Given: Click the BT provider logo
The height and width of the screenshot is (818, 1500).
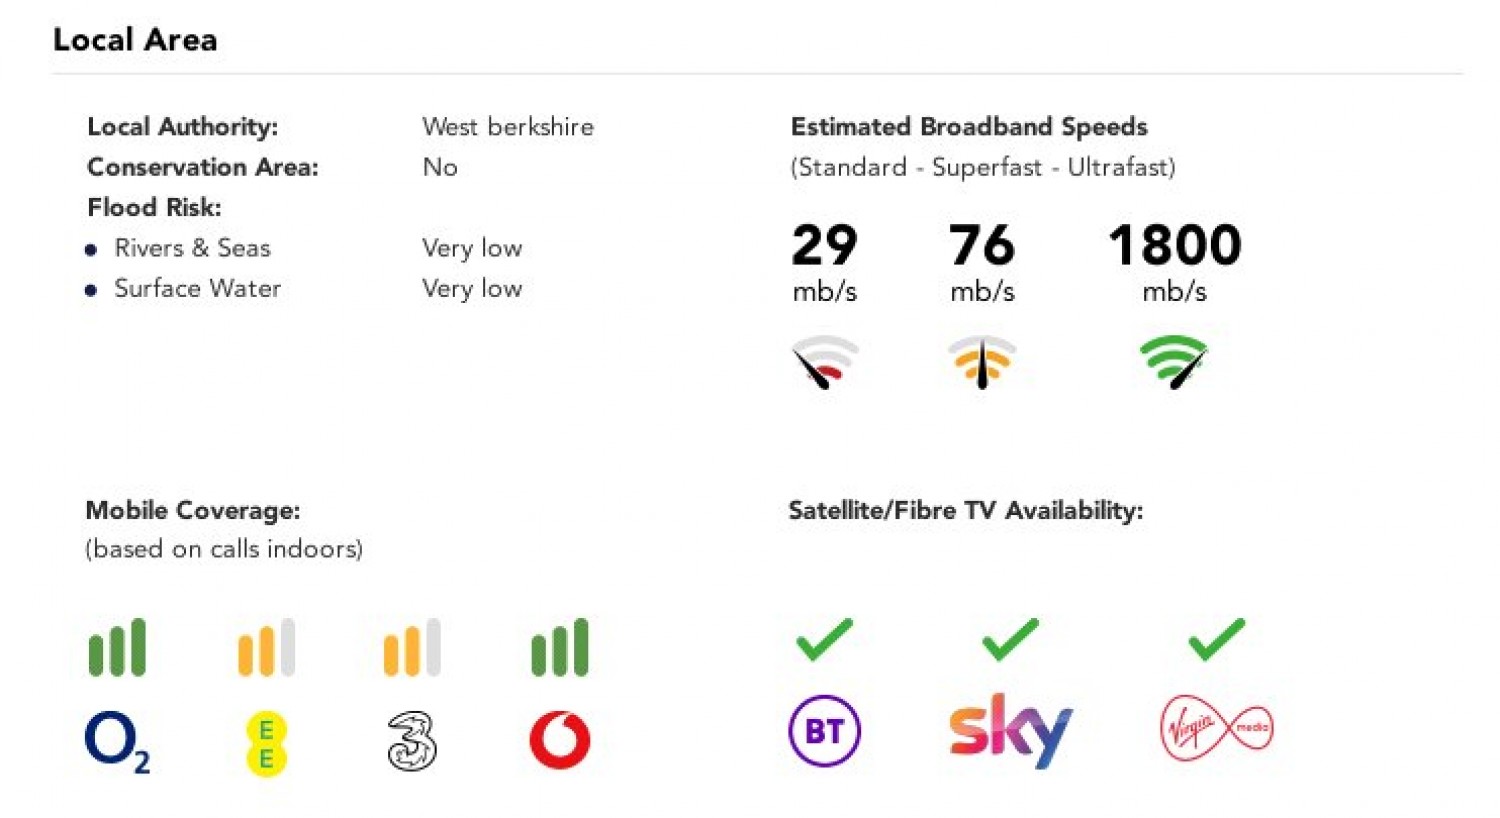Looking at the screenshot, I should click(x=824, y=730).
